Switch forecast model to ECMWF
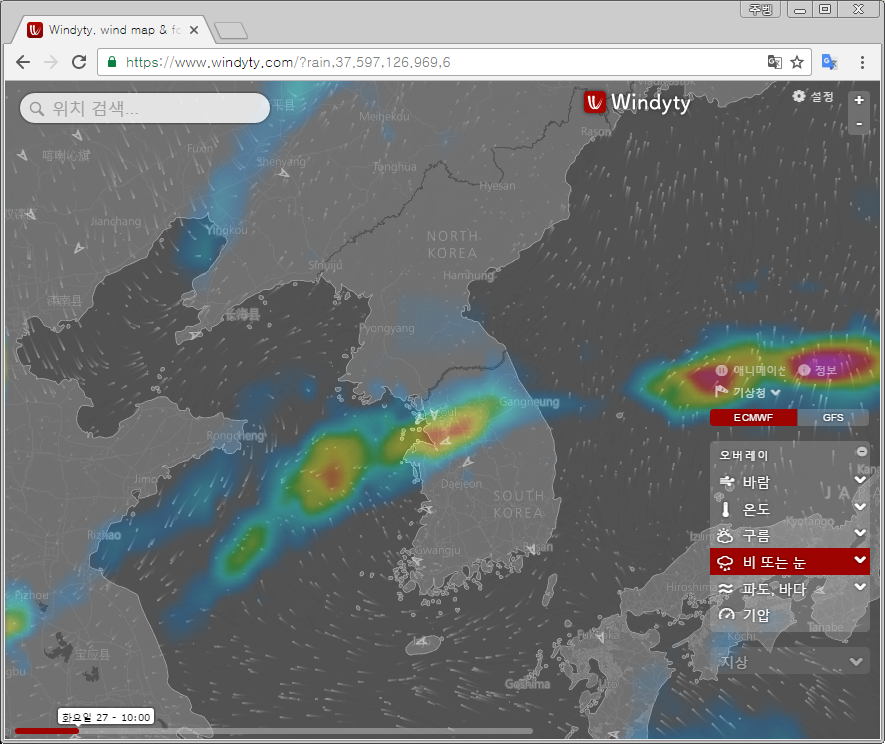The width and height of the screenshot is (885, 744). coord(753,418)
